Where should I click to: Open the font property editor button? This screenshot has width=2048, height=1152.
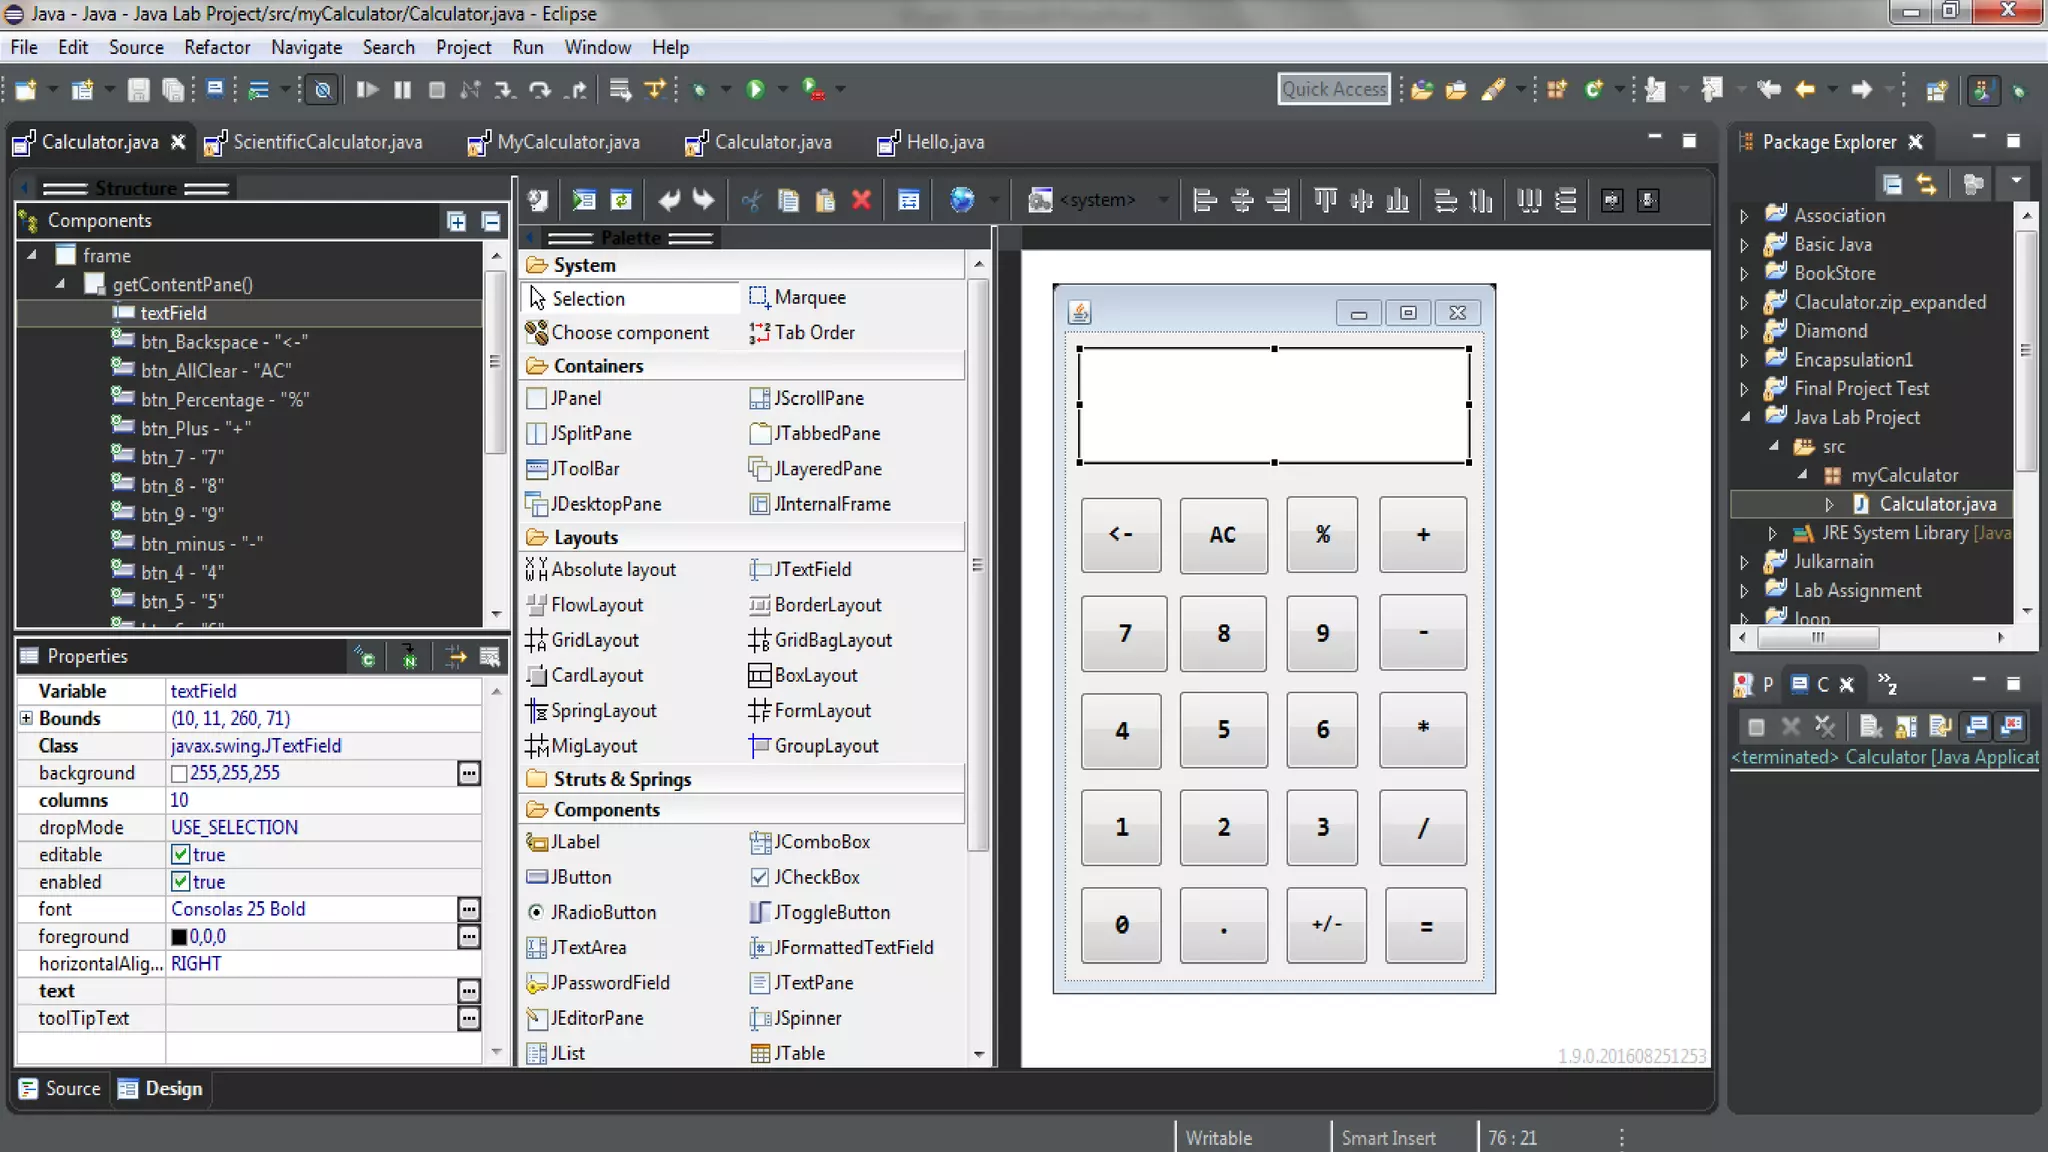[469, 909]
